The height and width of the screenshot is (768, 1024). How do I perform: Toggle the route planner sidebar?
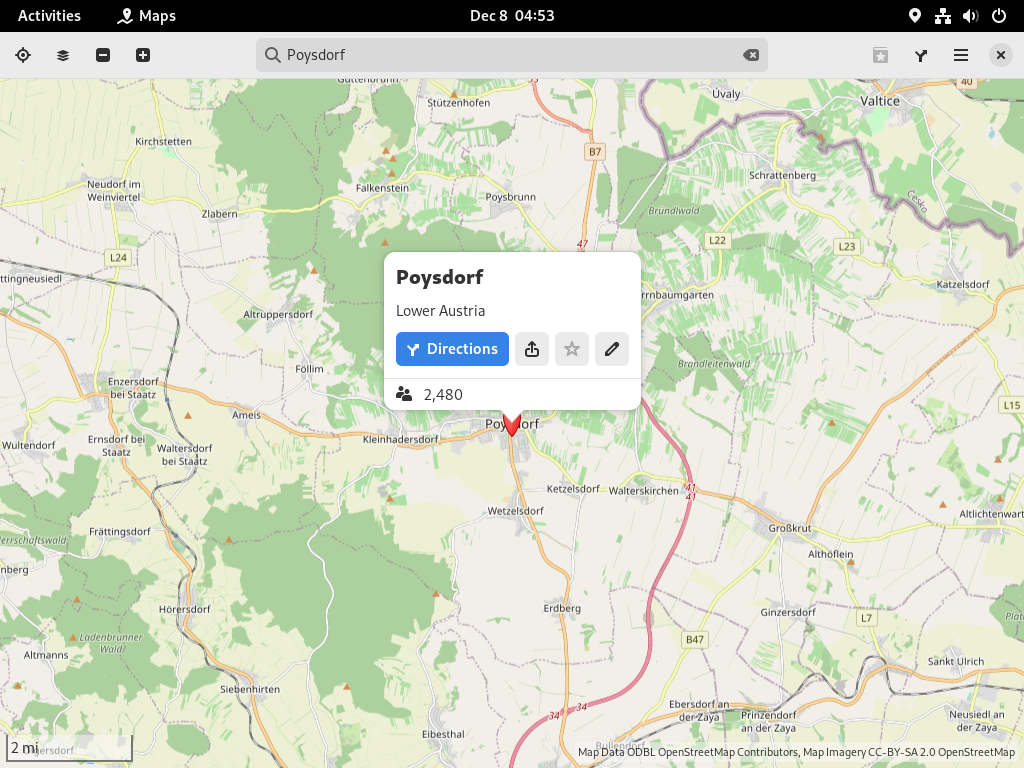(x=921, y=56)
